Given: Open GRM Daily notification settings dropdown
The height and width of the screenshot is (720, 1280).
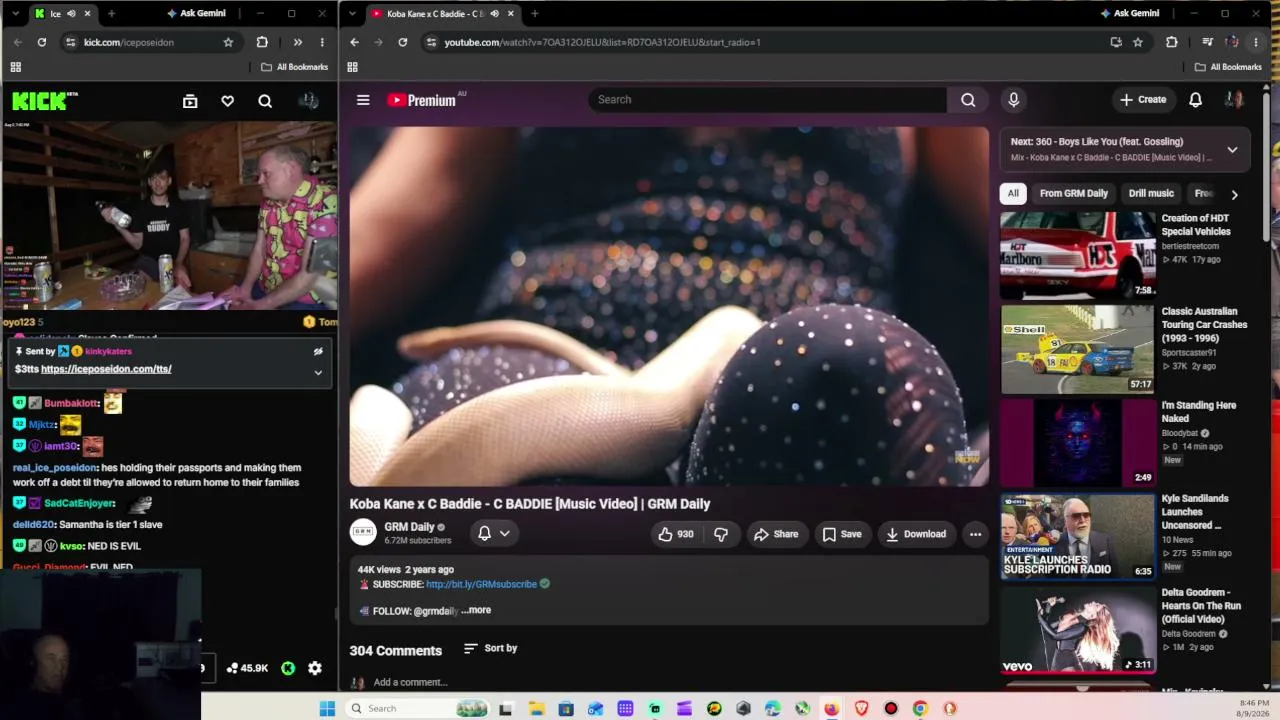Looking at the screenshot, I should click(x=494, y=533).
